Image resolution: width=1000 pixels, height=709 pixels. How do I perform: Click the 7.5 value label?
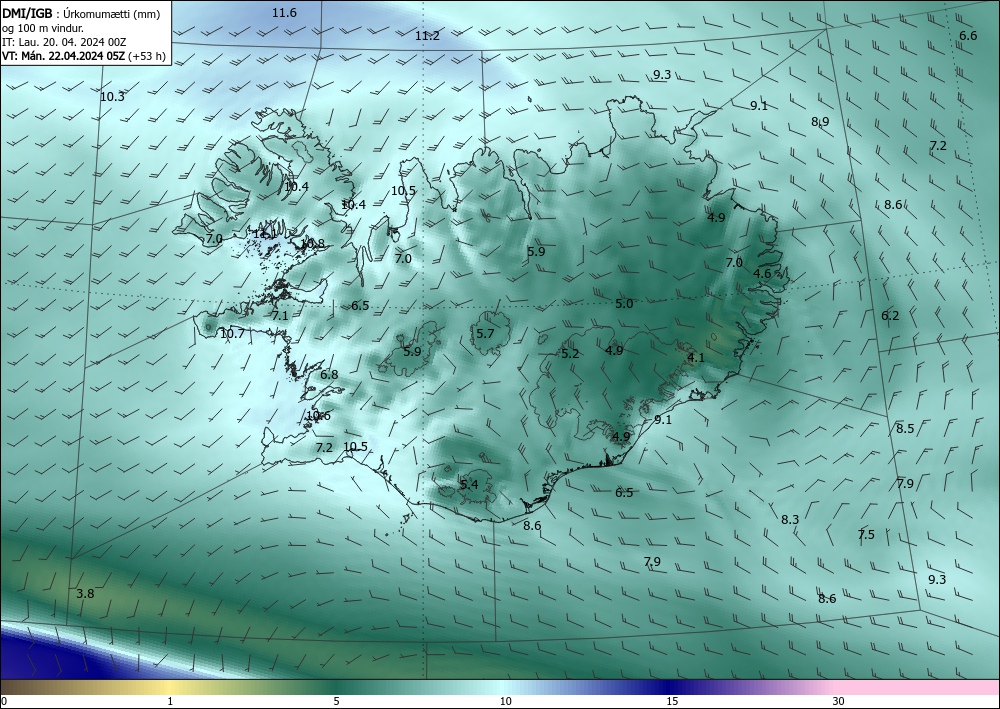867,535
